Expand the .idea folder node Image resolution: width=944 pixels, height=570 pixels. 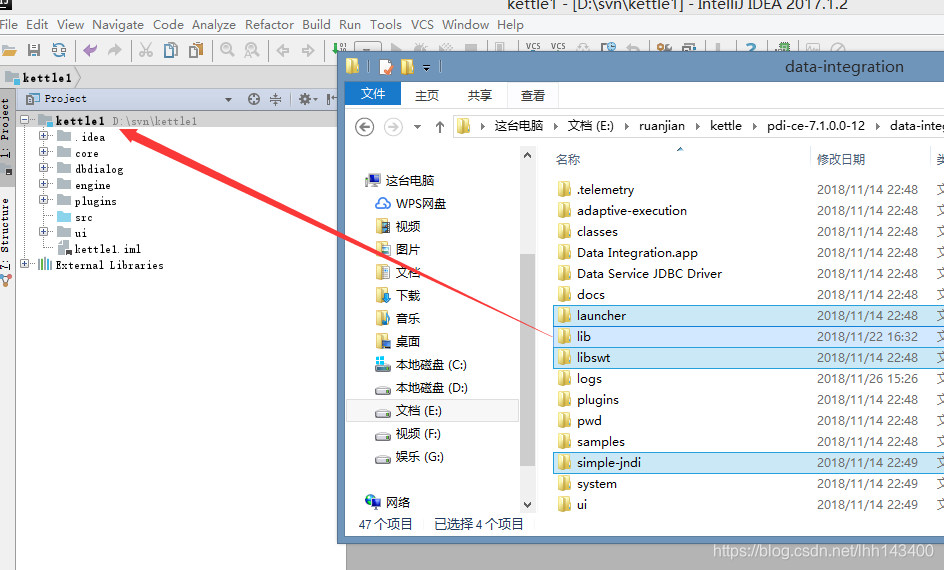coord(43,136)
